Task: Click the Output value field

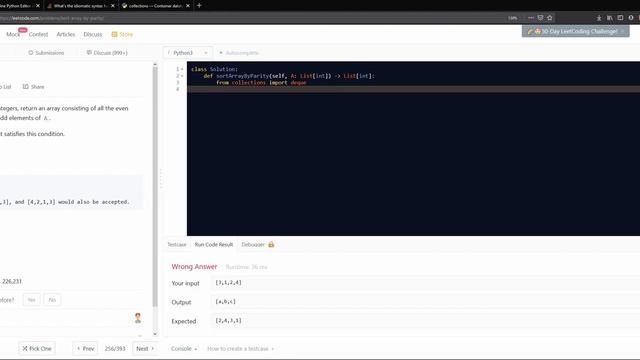Action: pos(425,302)
